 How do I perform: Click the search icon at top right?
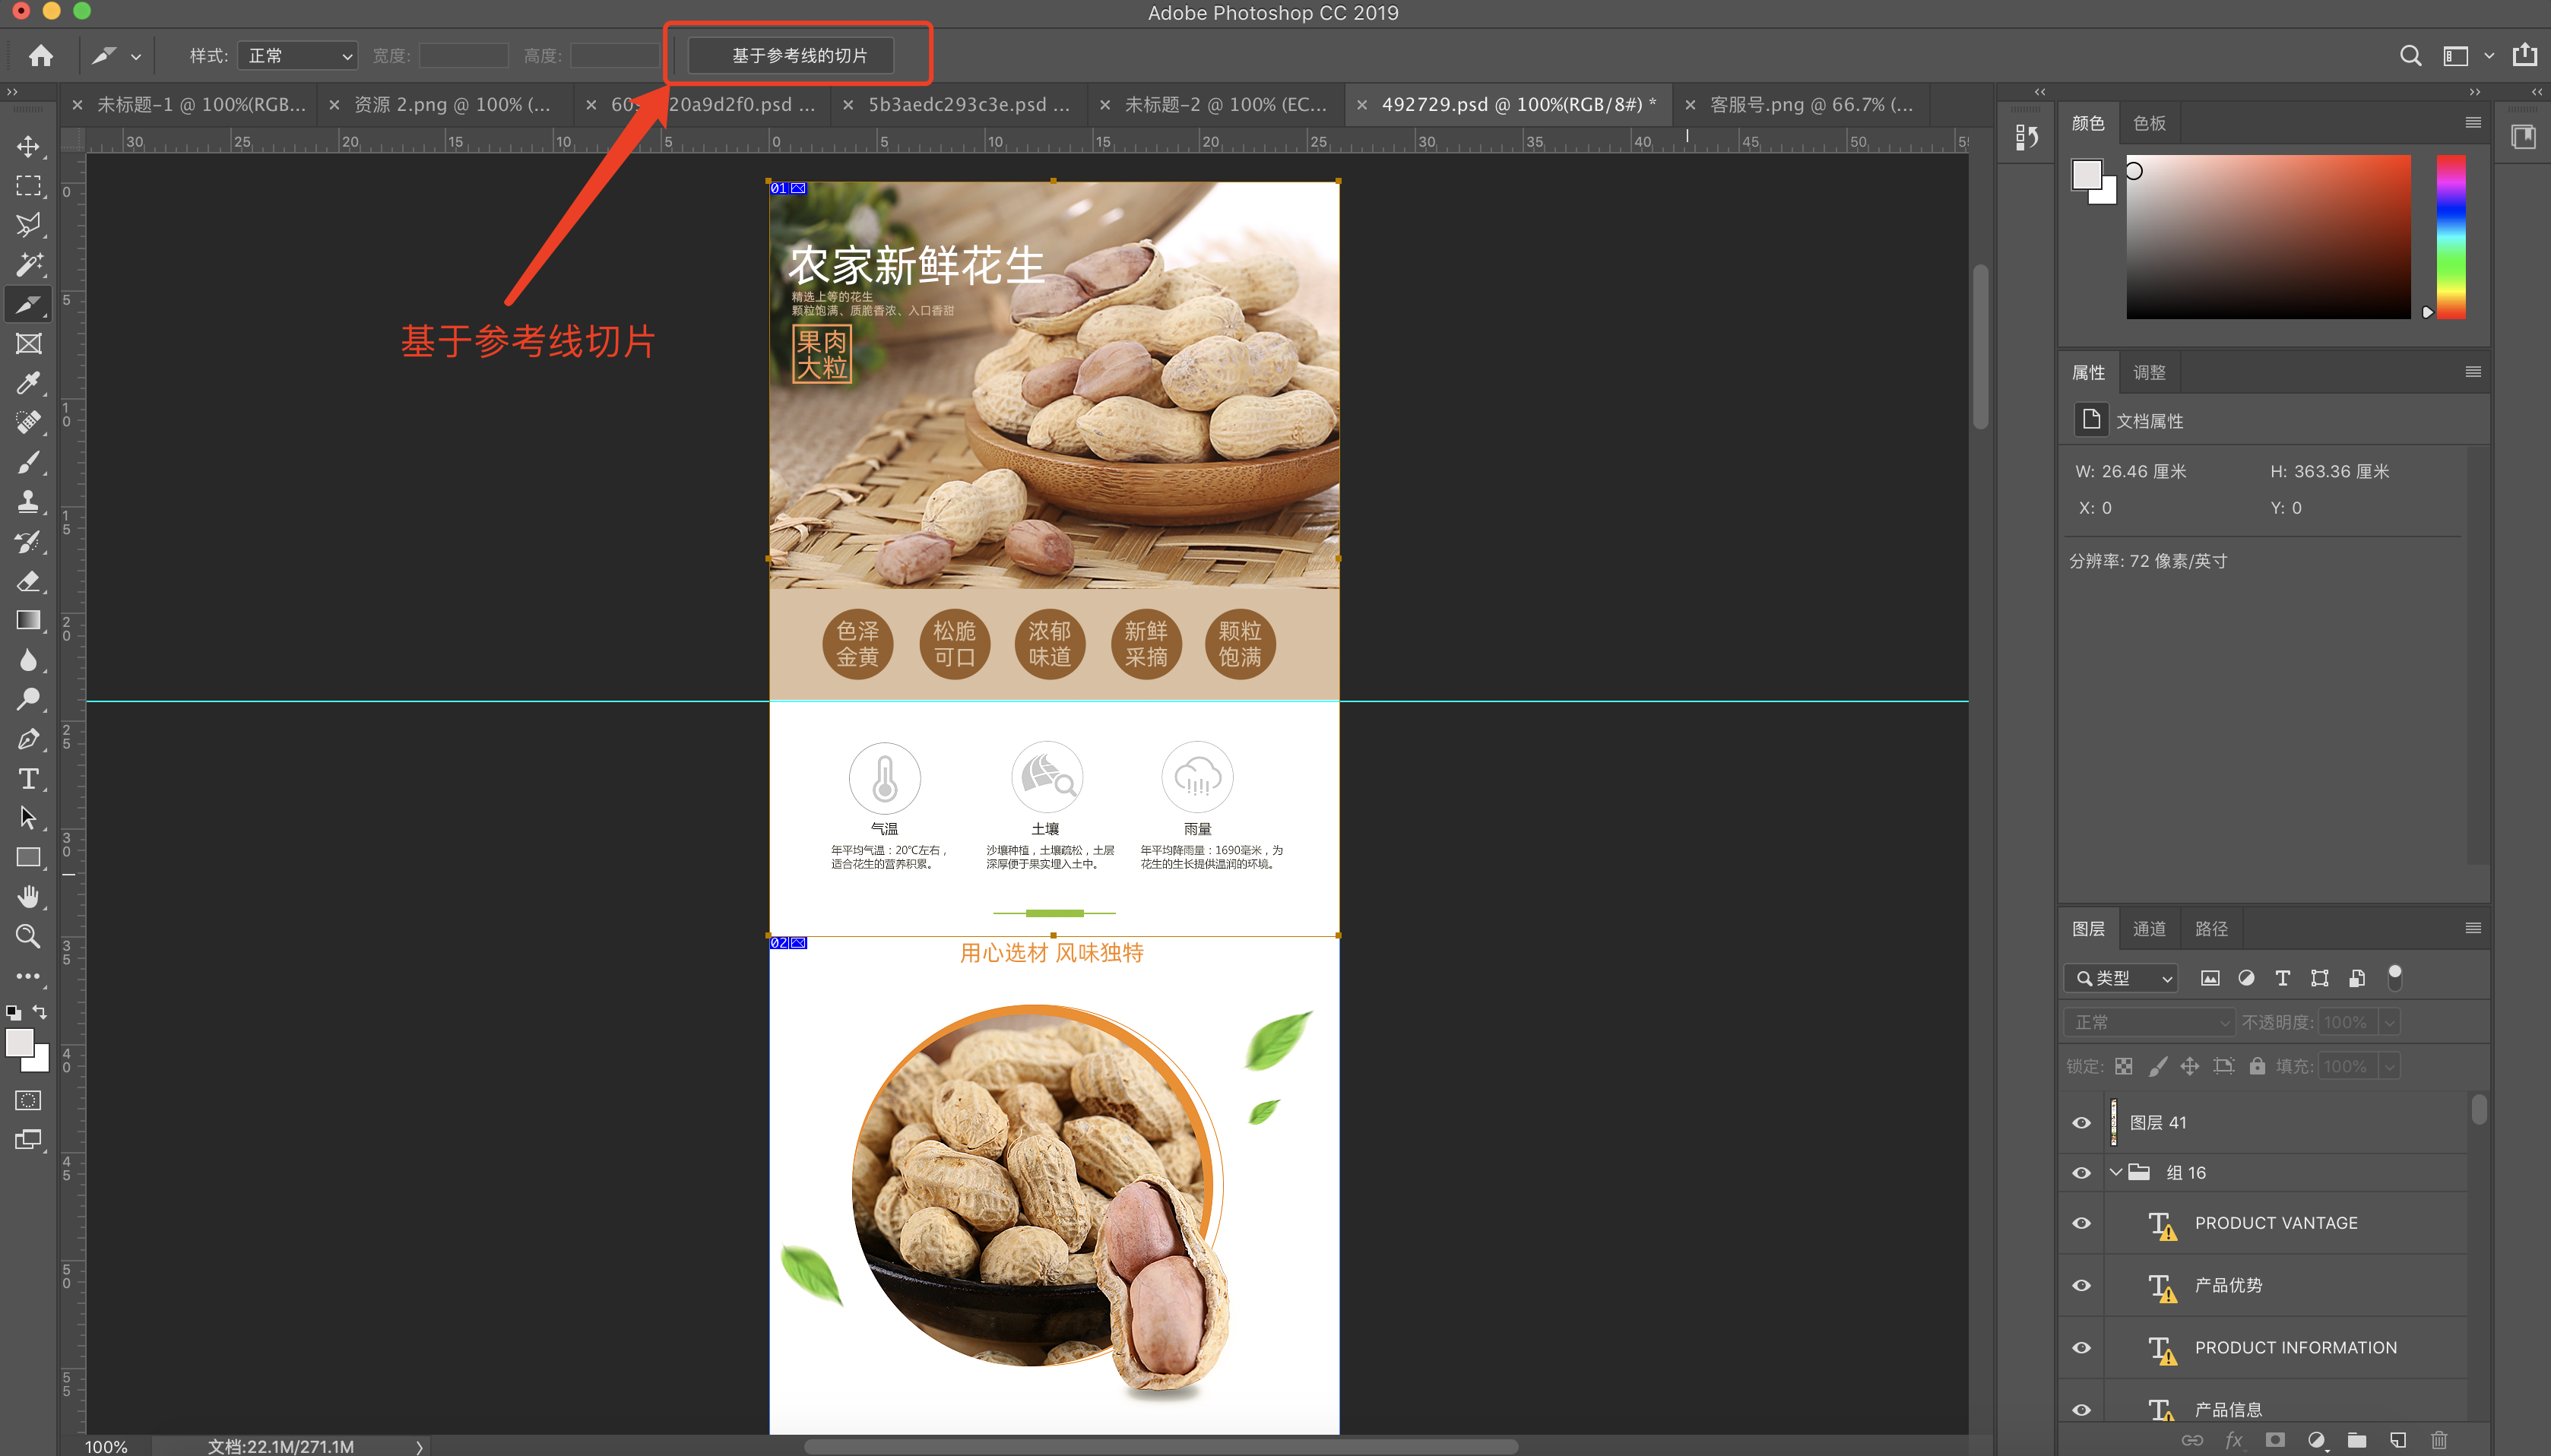point(2410,56)
